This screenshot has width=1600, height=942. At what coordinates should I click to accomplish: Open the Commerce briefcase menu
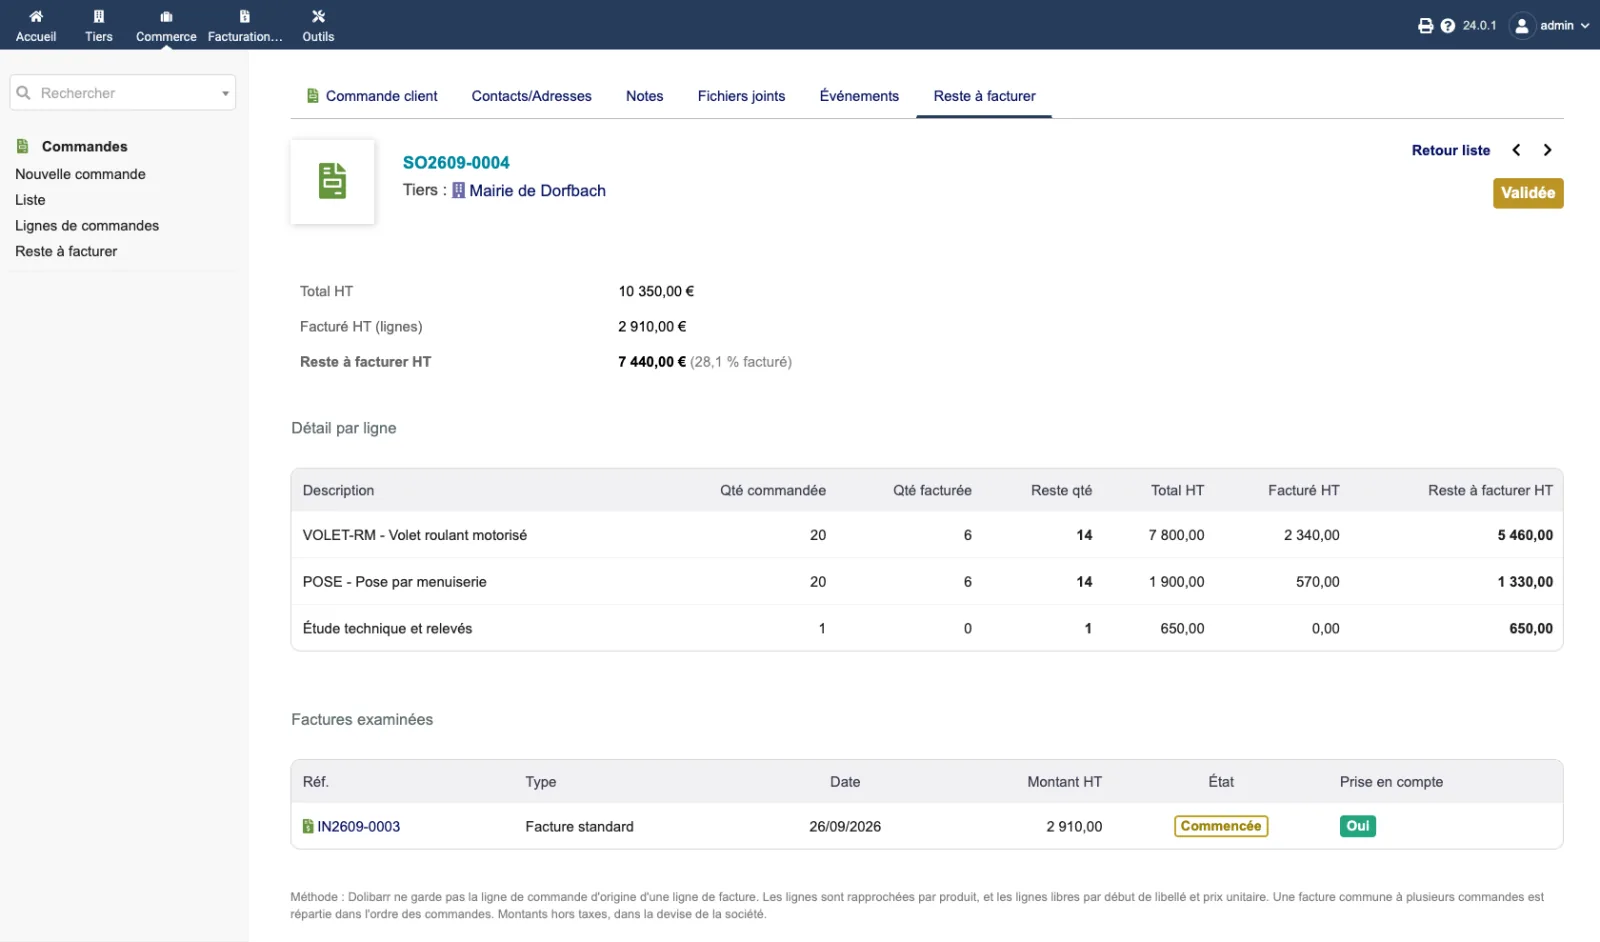click(x=166, y=16)
